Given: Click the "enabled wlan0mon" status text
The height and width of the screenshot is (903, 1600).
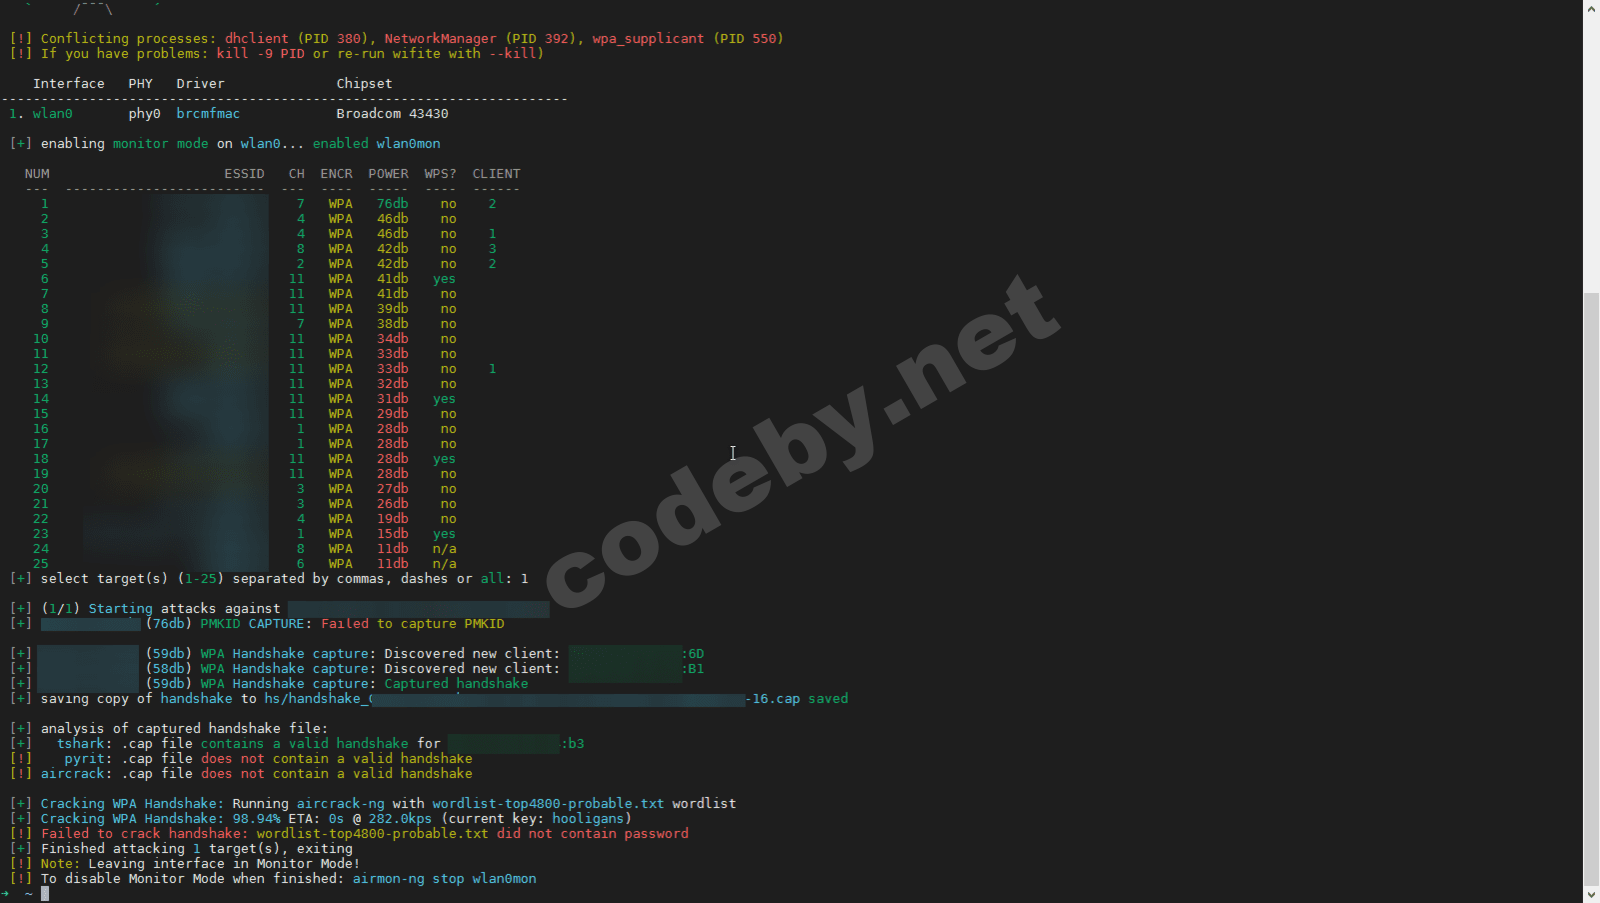Looking at the screenshot, I should point(377,144).
